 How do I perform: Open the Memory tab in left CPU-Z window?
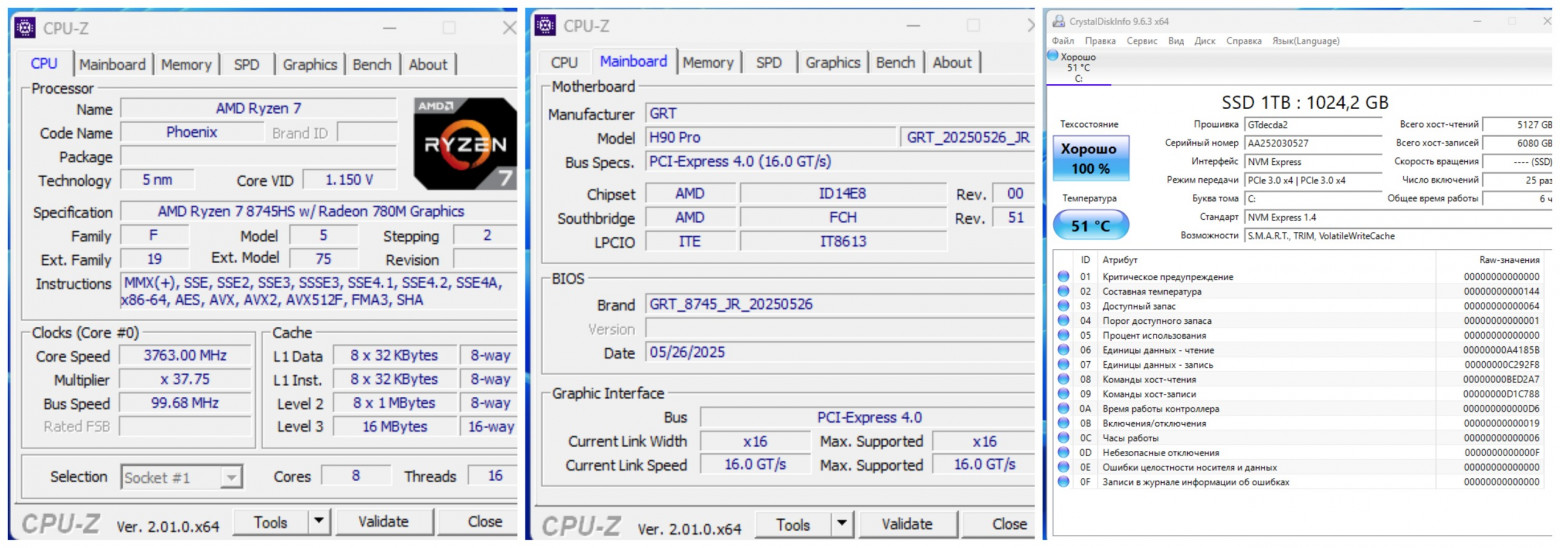pyautogui.click(x=186, y=64)
